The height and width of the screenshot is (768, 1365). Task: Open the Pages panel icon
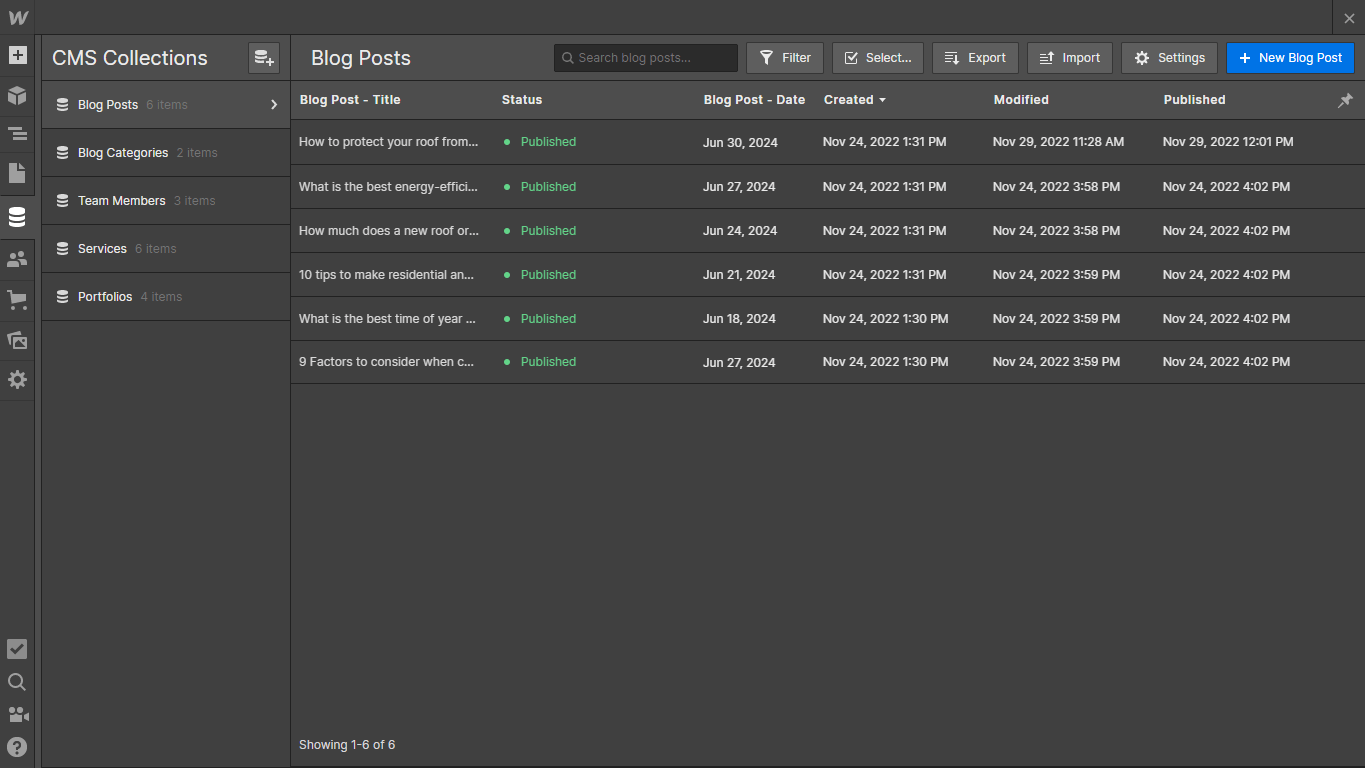pyautogui.click(x=17, y=173)
